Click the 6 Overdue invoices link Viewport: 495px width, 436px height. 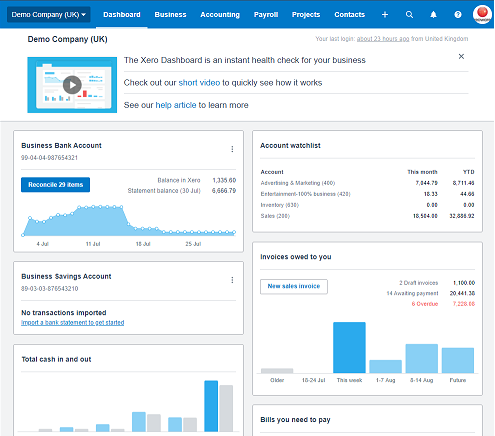[425, 304]
